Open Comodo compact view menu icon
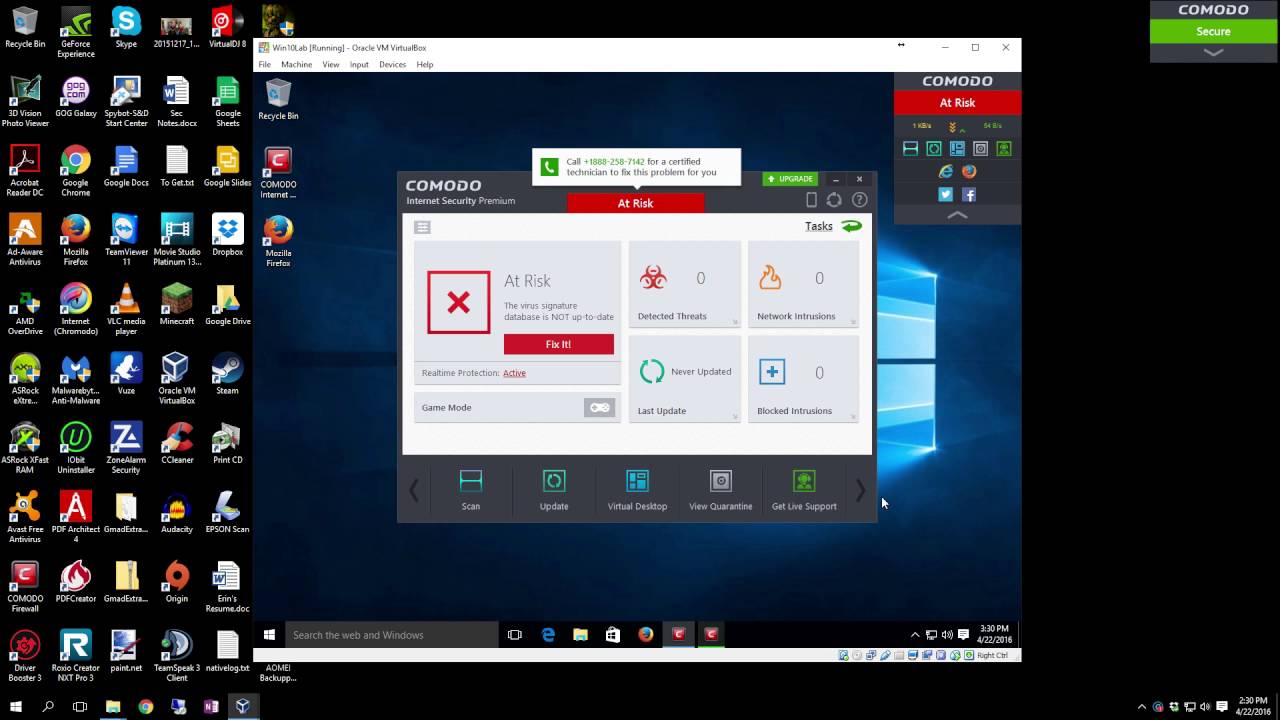This screenshot has width=1280, height=720. [423, 227]
